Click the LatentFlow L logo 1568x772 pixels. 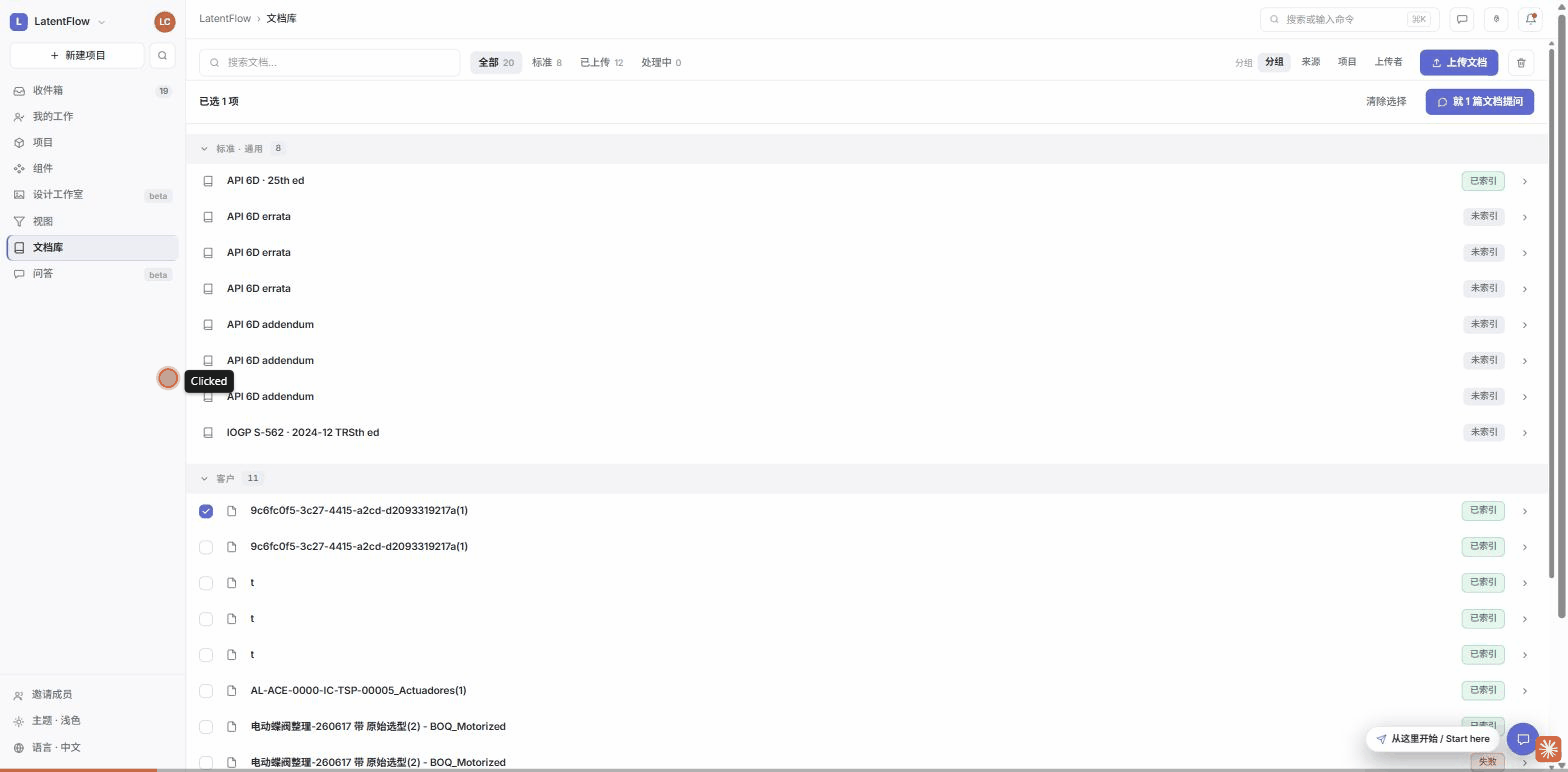18,21
